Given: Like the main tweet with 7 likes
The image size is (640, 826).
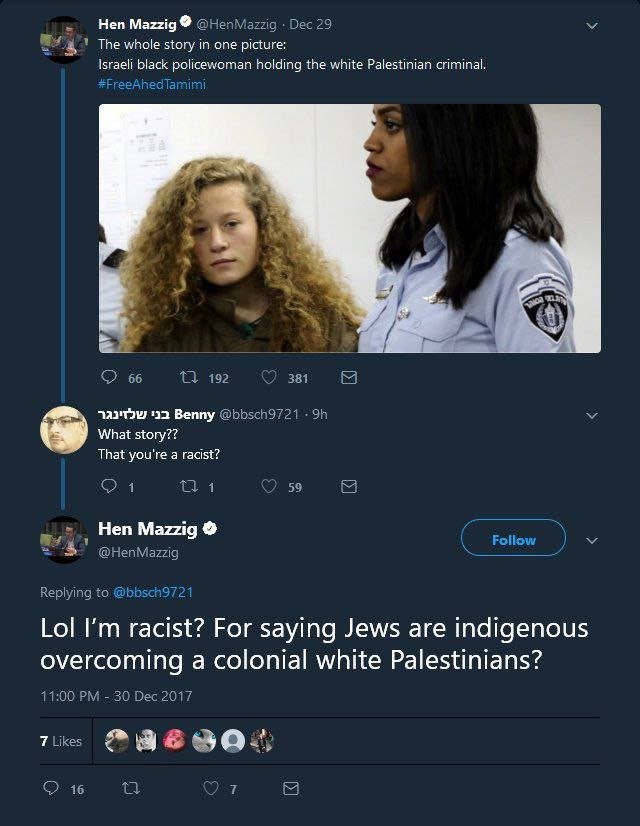Looking at the screenshot, I should click(211, 789).
